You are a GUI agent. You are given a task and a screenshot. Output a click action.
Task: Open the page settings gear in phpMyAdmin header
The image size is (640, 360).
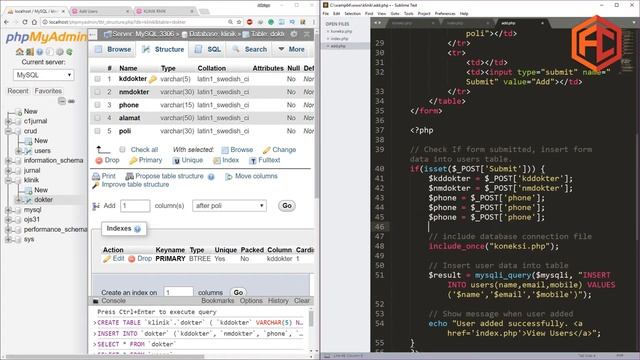[x=294, y=34]
